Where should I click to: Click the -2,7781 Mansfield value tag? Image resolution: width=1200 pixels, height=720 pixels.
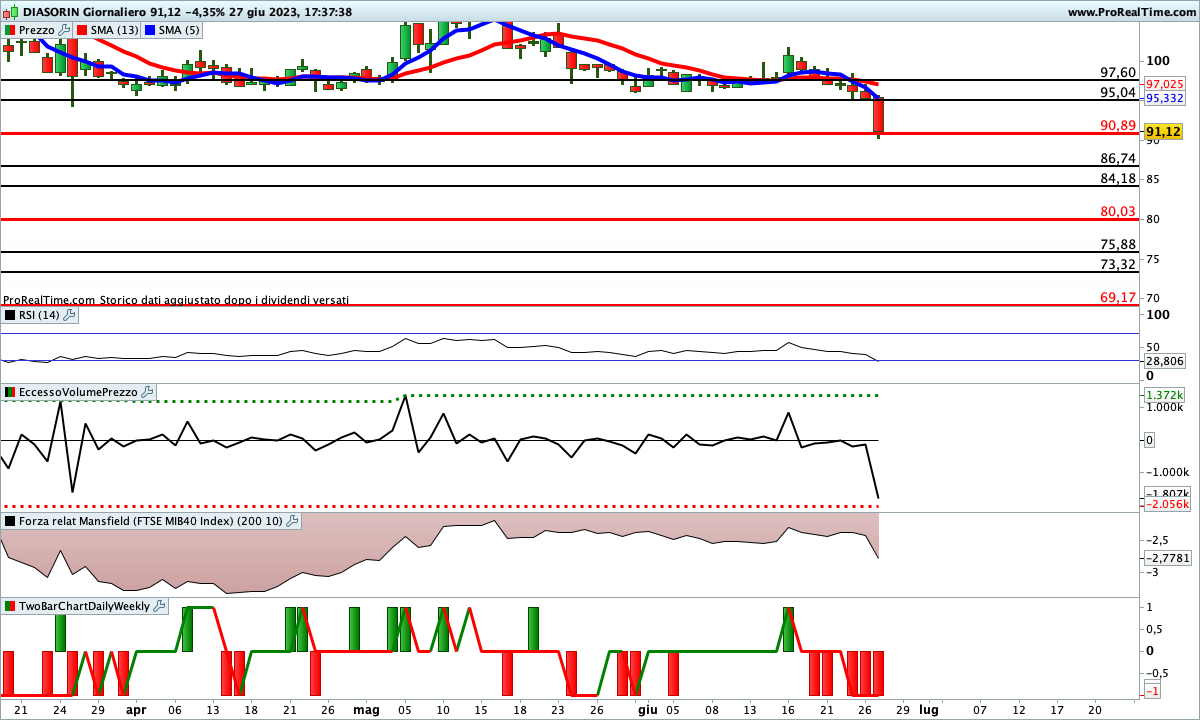(1167, 558)
